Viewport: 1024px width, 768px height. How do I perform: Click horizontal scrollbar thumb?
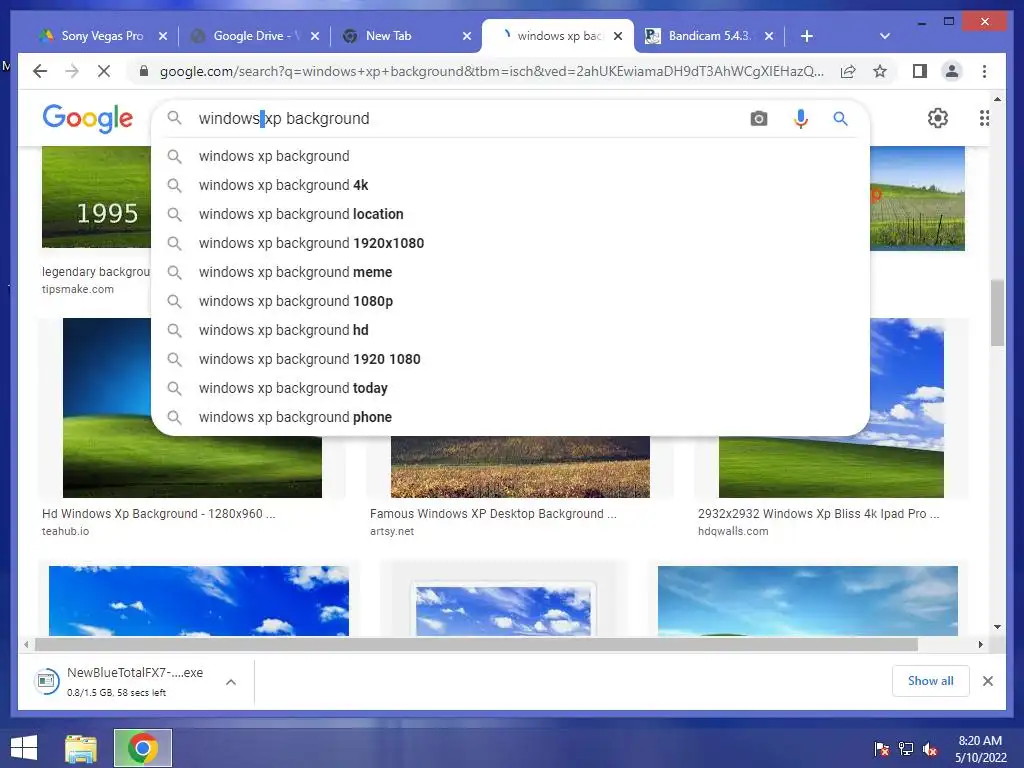pos(476,645)
